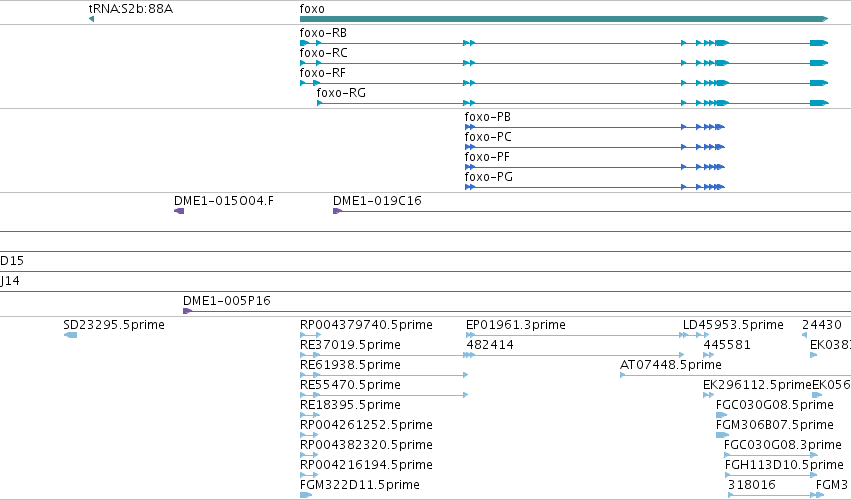This screenshot has width=851, height=500.
Task: Click the foxo-PB protein feature label
Action: [487, 117]
